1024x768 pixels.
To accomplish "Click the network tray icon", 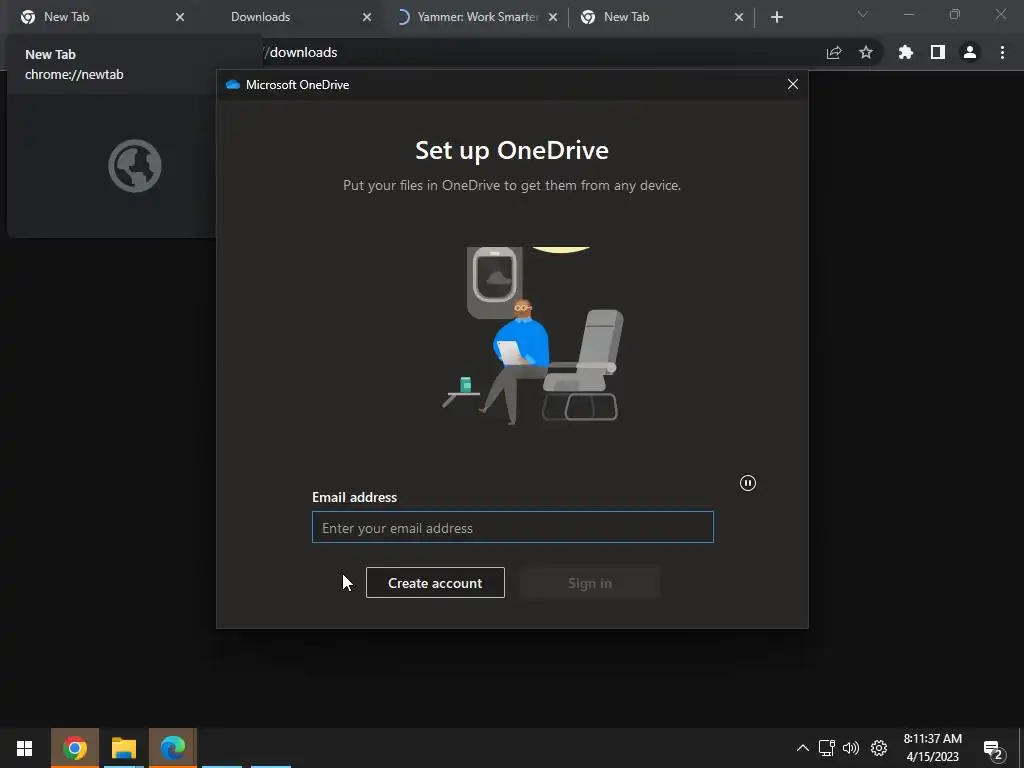I will 827,748.
